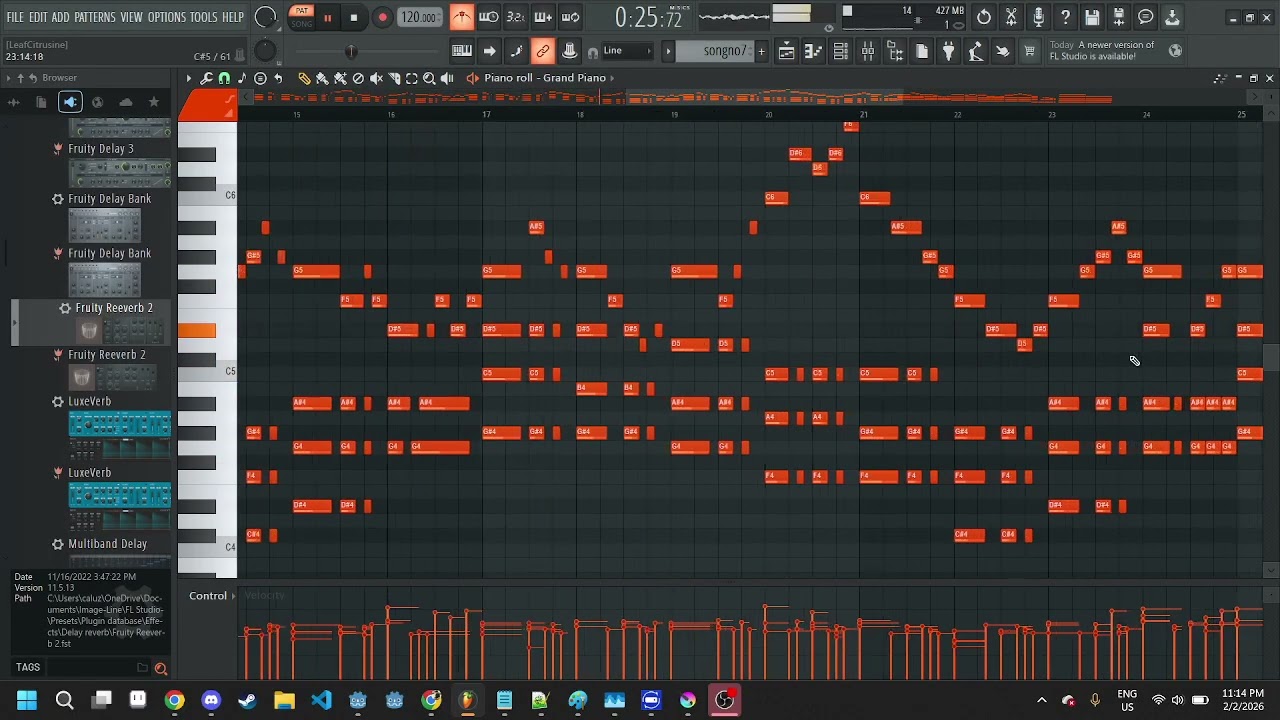Open the OPTIONS menu
The height and width of the screenshot is (720, 1280).
point(167,17)
